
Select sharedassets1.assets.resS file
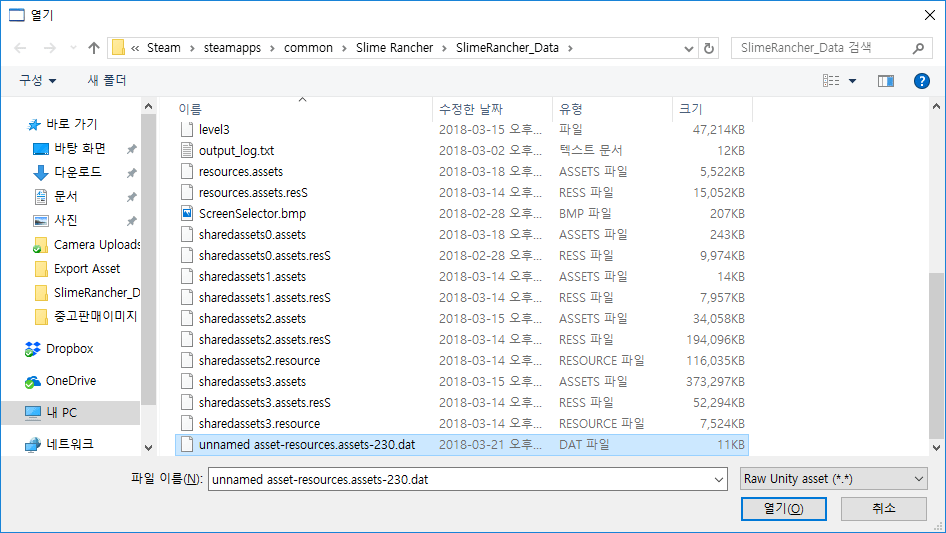pos(462,298)
